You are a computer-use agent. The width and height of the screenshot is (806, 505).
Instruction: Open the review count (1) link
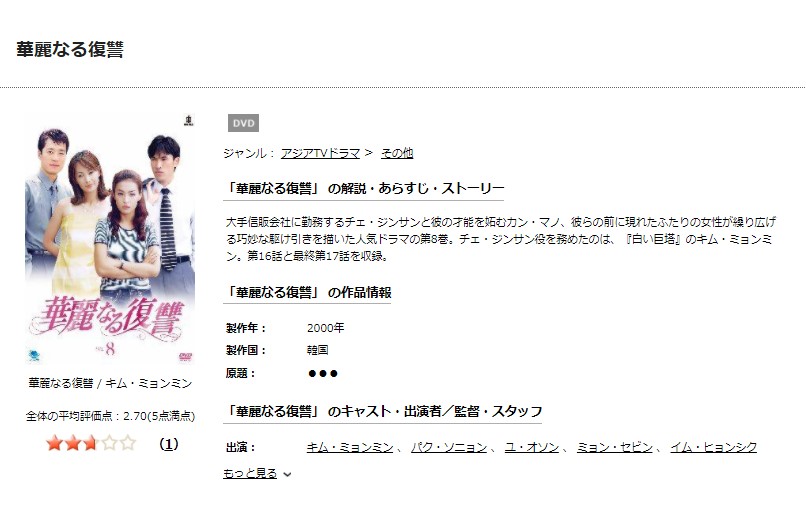click(x=169, y=444)
